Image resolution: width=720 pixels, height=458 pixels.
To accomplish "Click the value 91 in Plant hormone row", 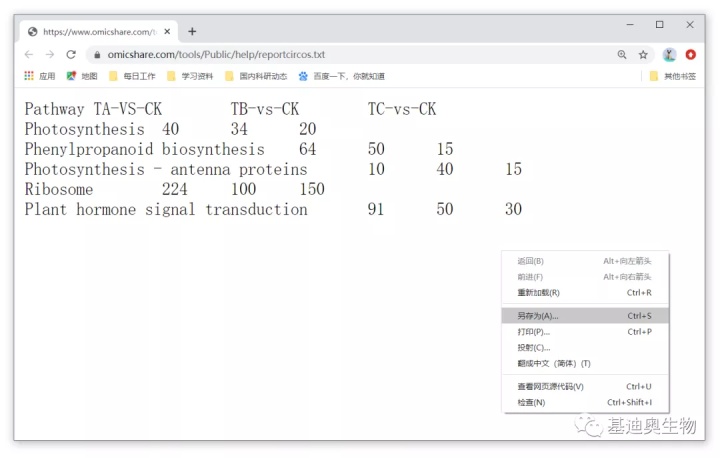I will (376, 209).
